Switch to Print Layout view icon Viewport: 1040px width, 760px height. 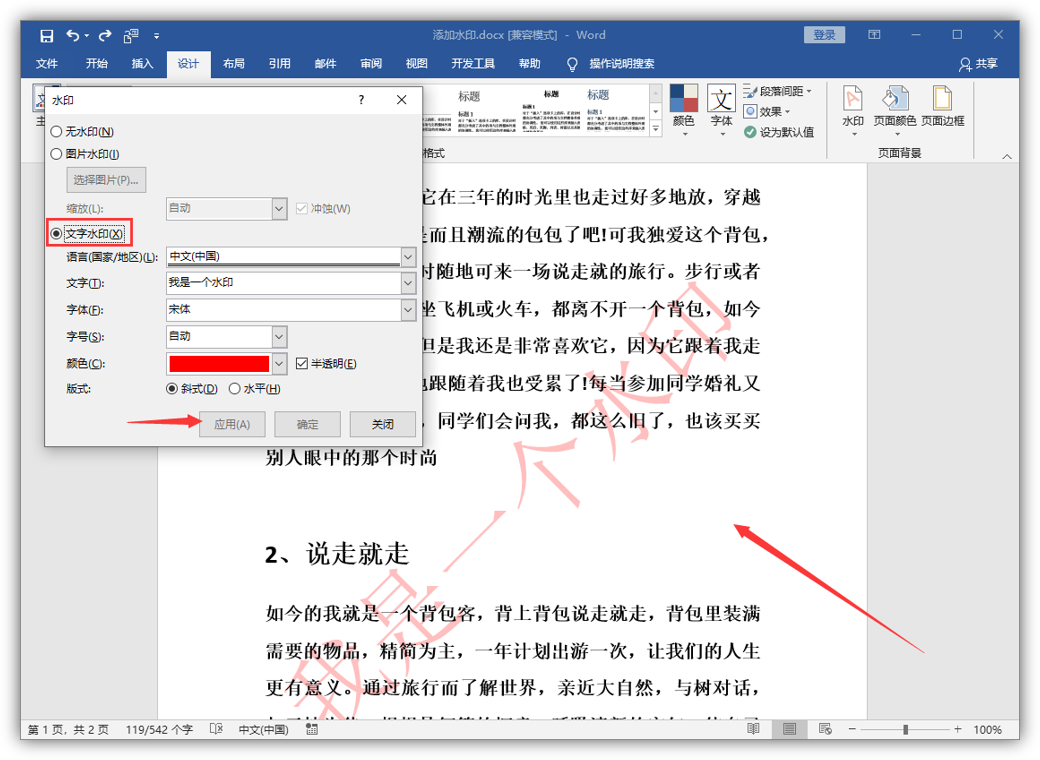pos(789,729)
